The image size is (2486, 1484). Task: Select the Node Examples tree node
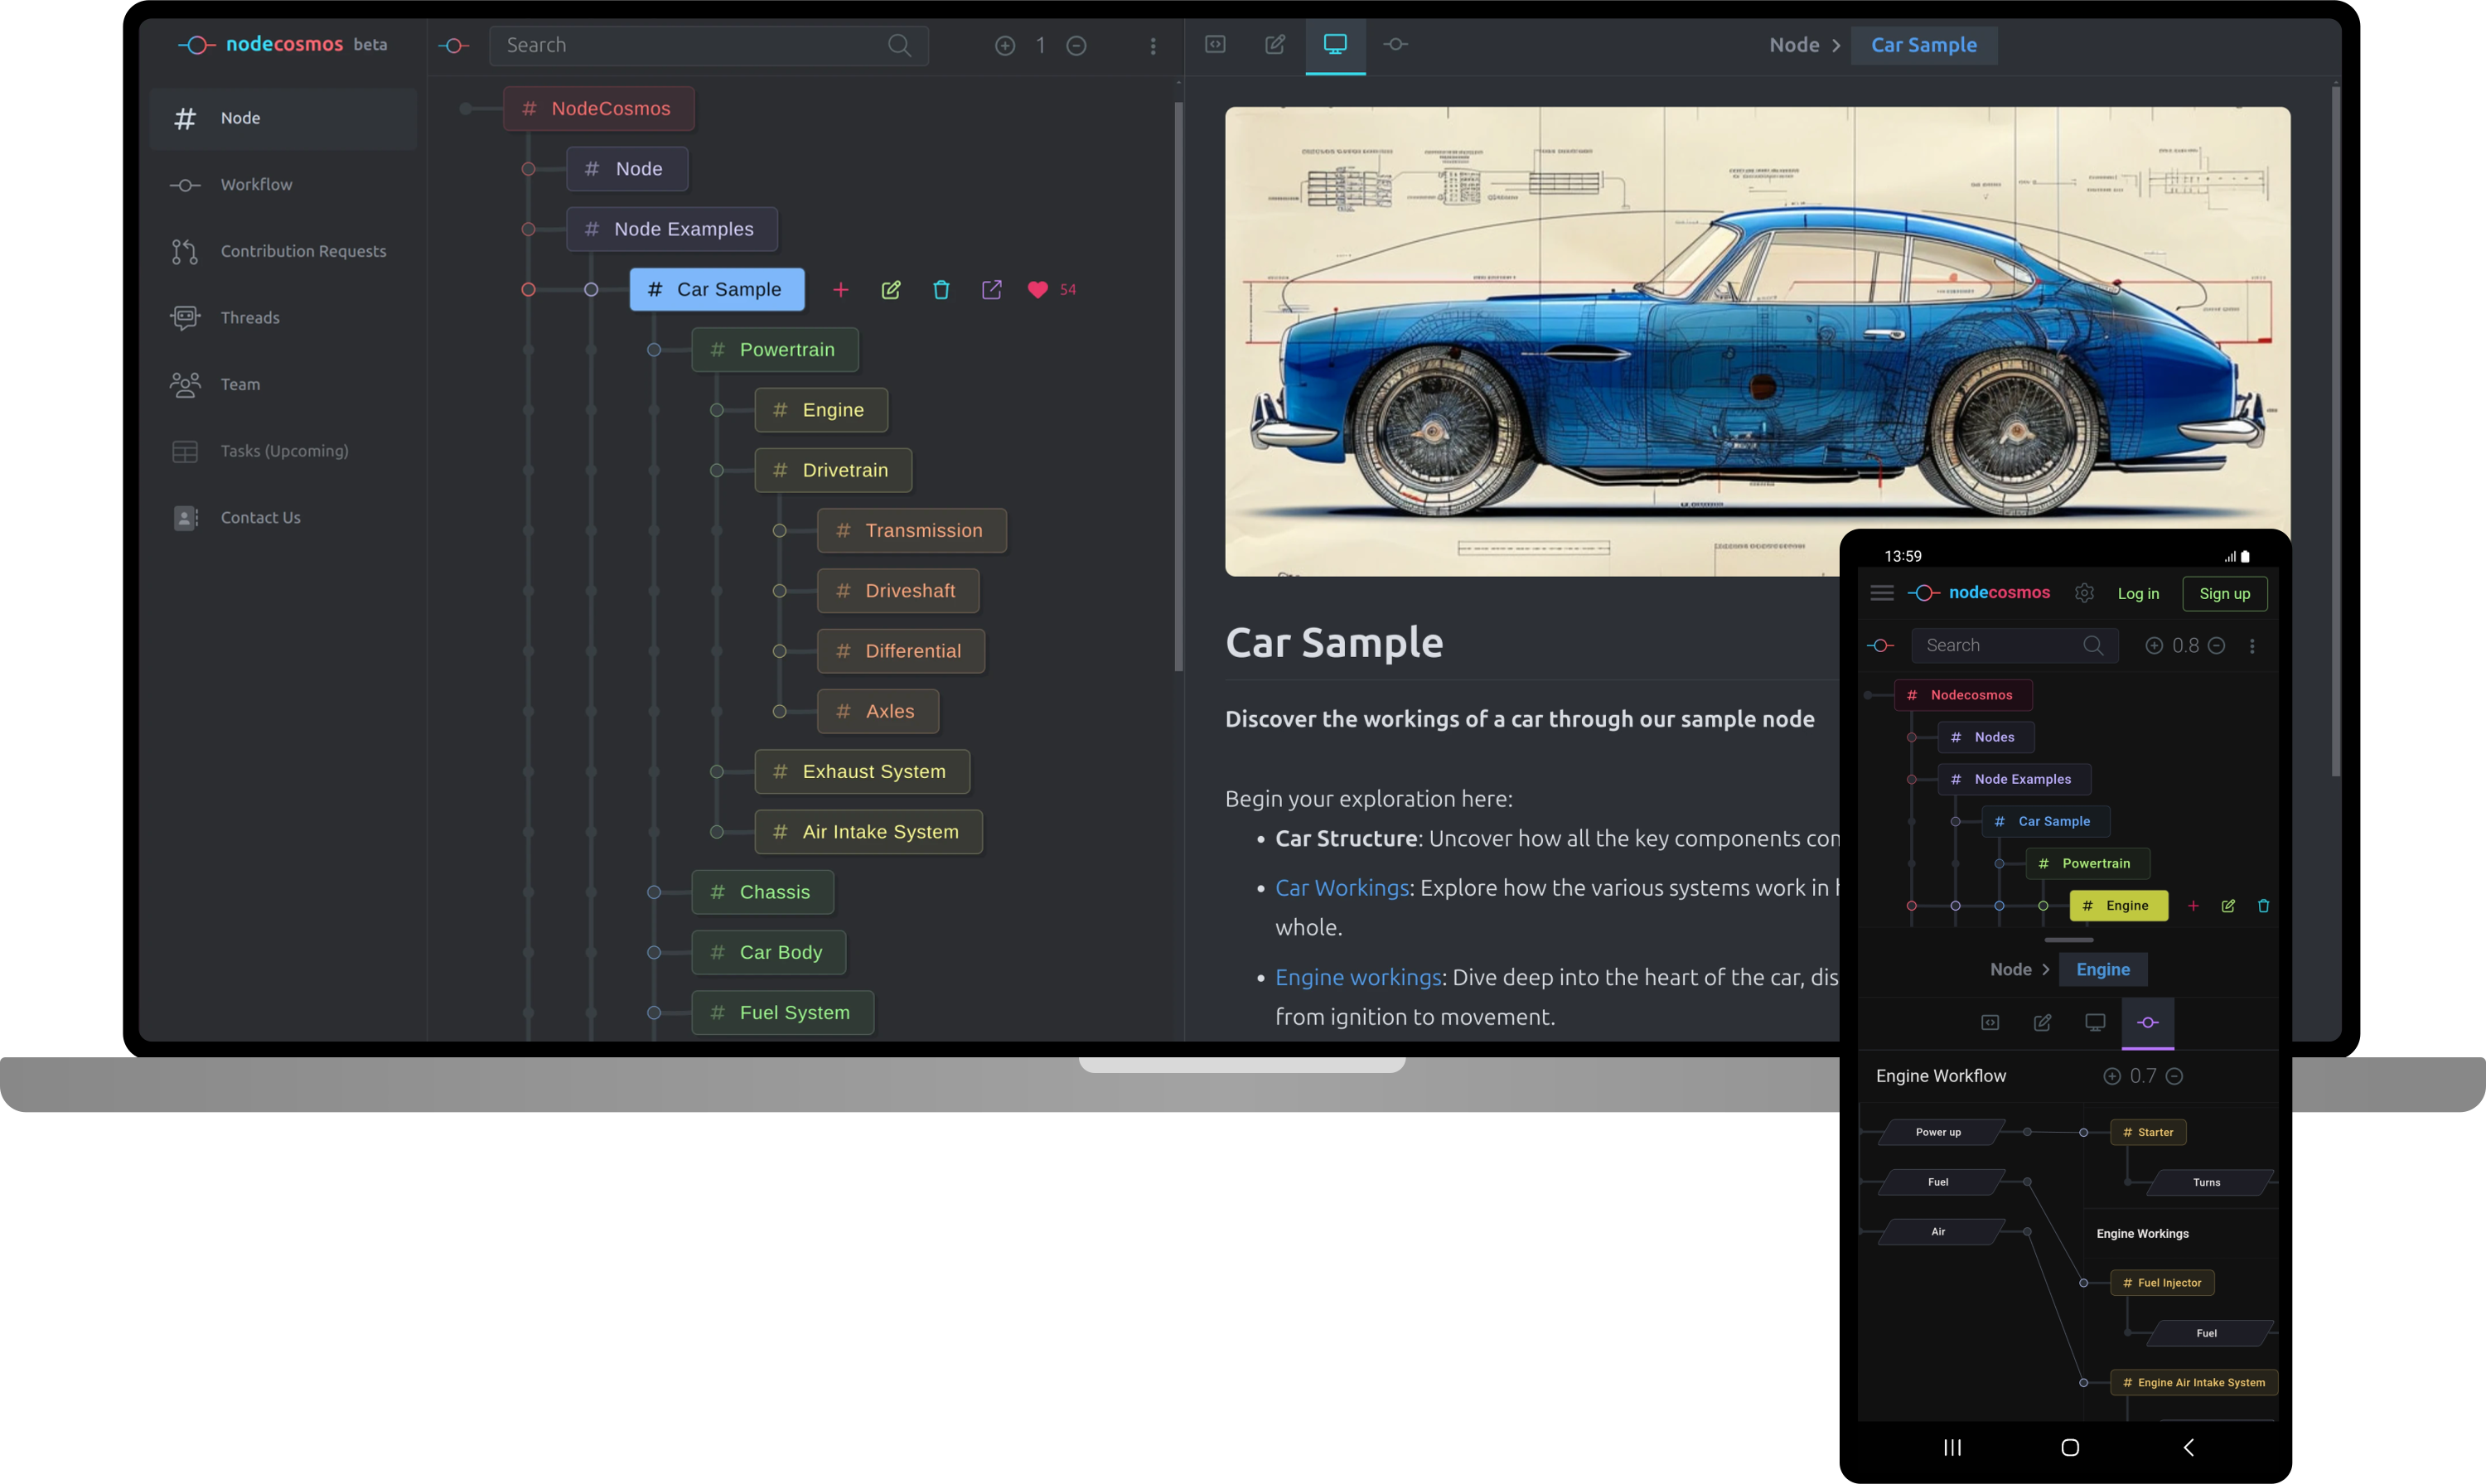coord(672,229)
